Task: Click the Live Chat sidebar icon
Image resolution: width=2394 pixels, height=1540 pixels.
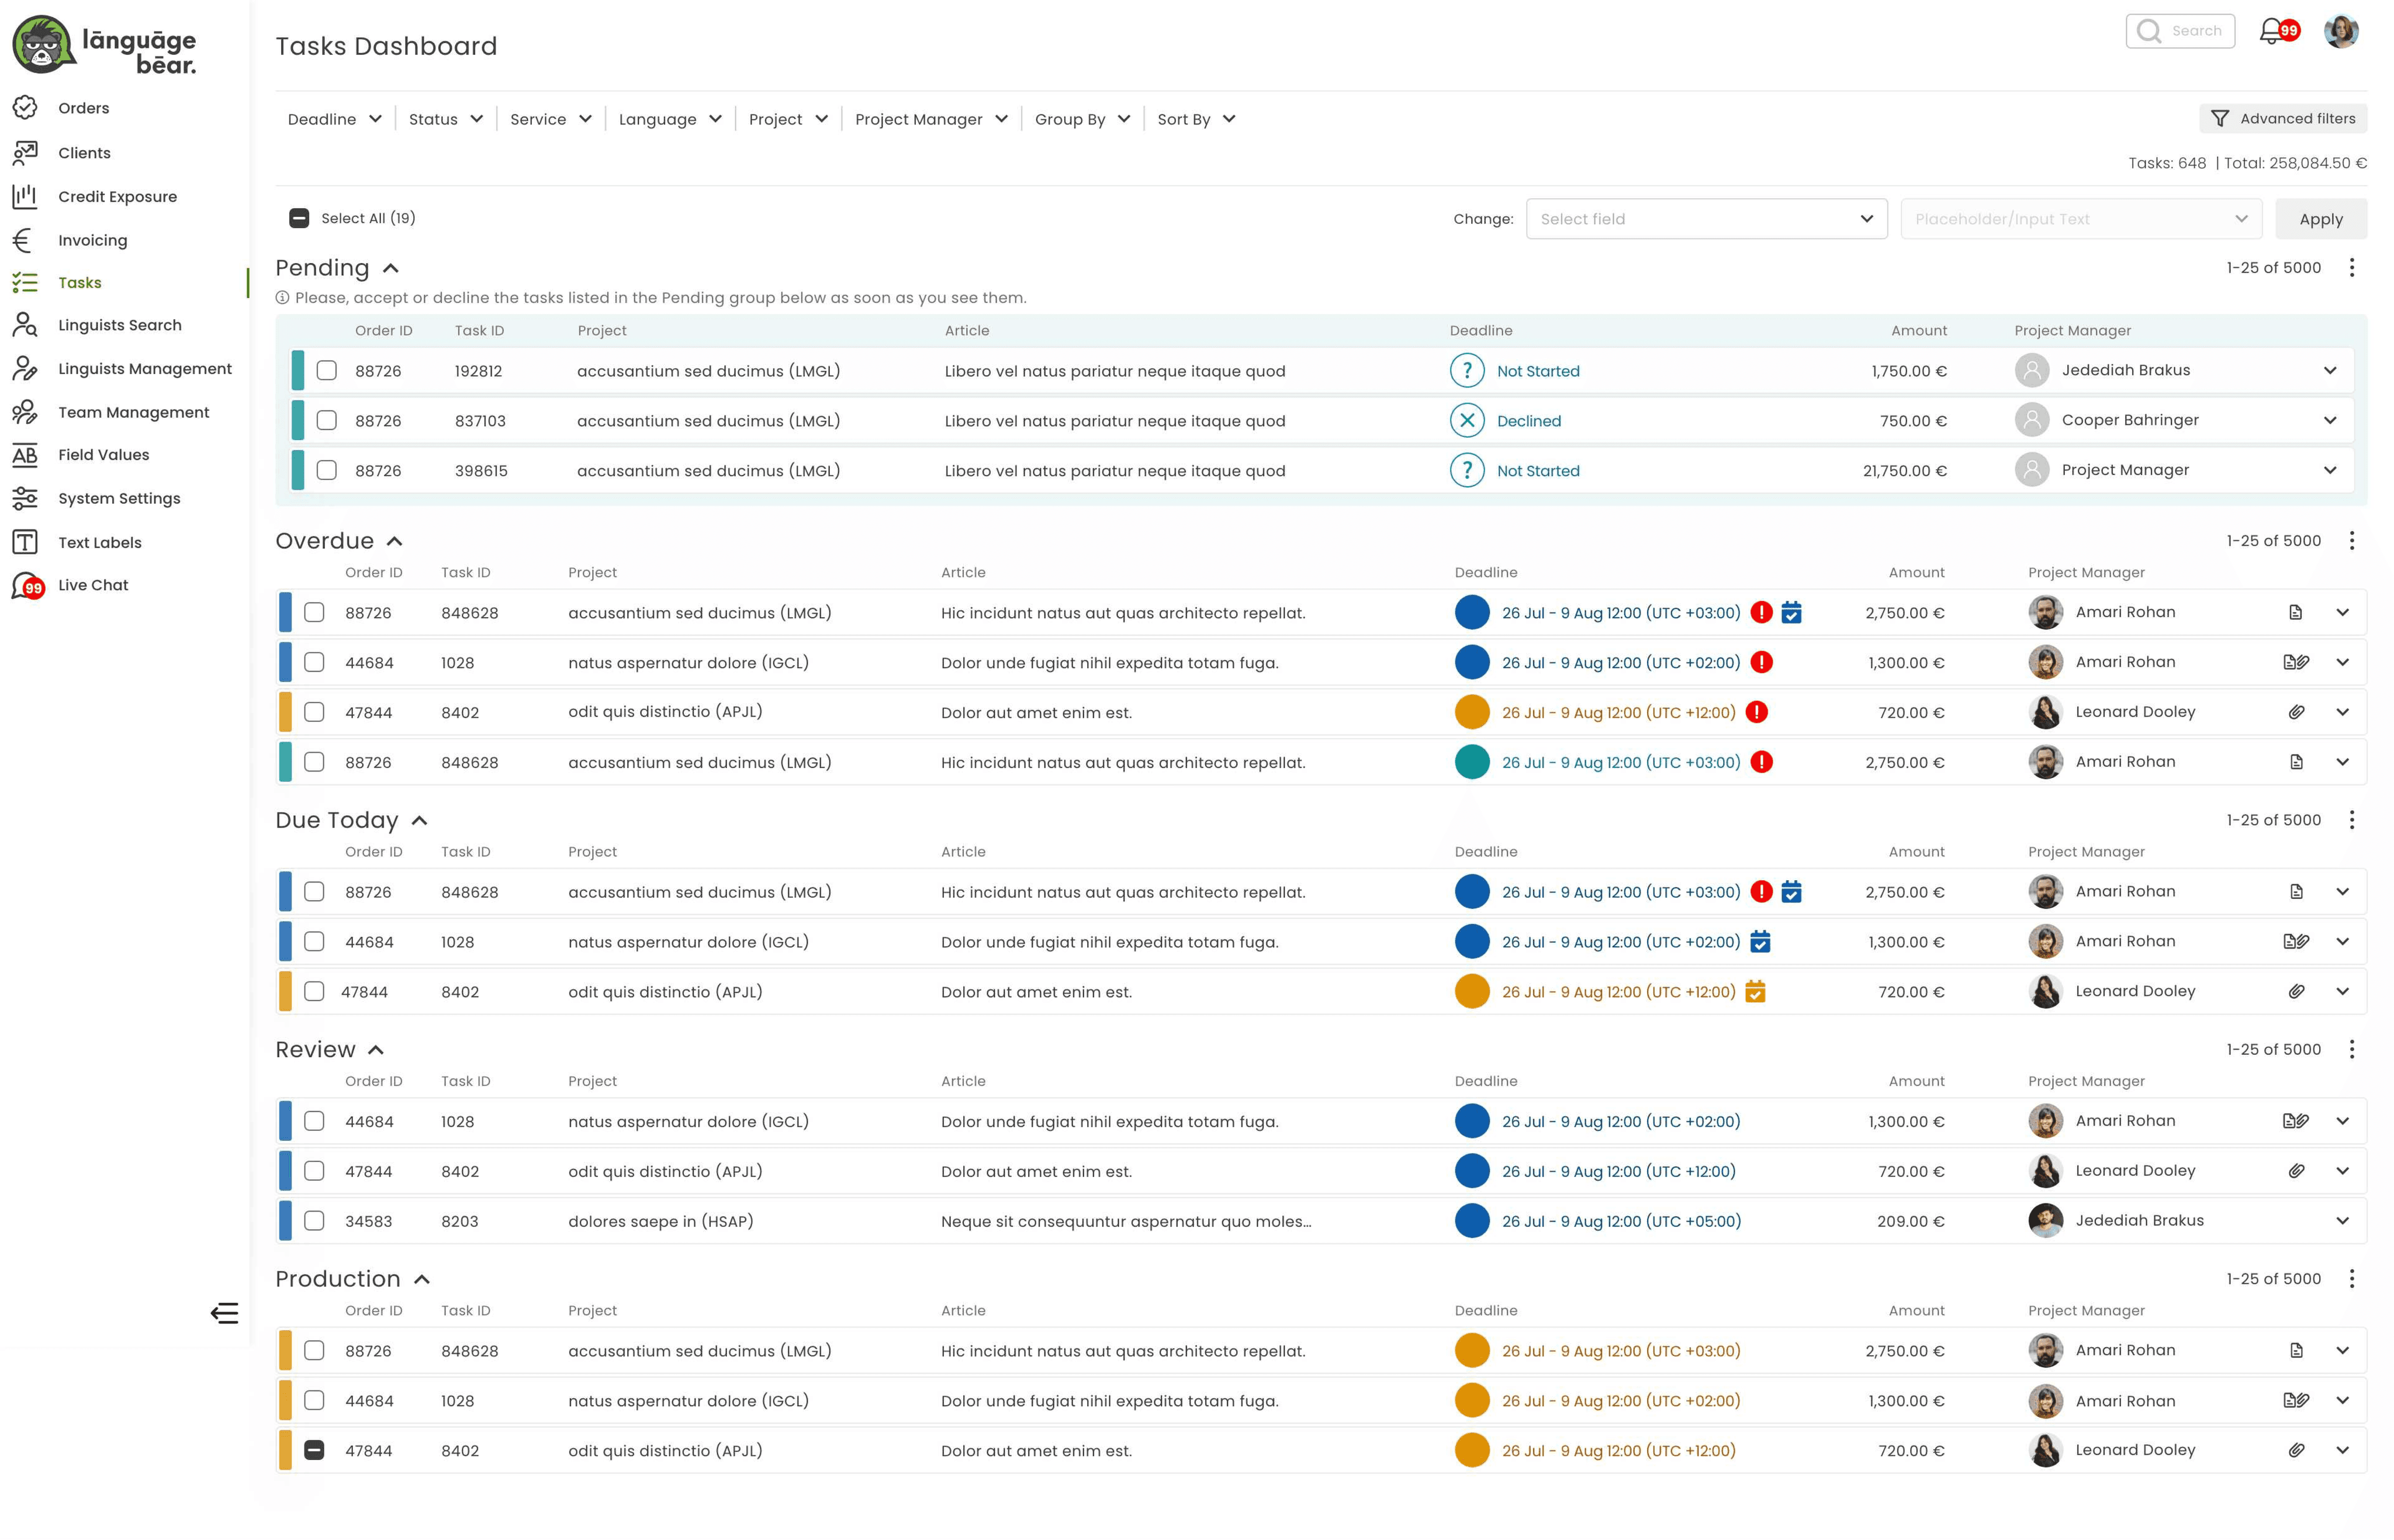Action: pyautogui.click(x=27, y=585)
